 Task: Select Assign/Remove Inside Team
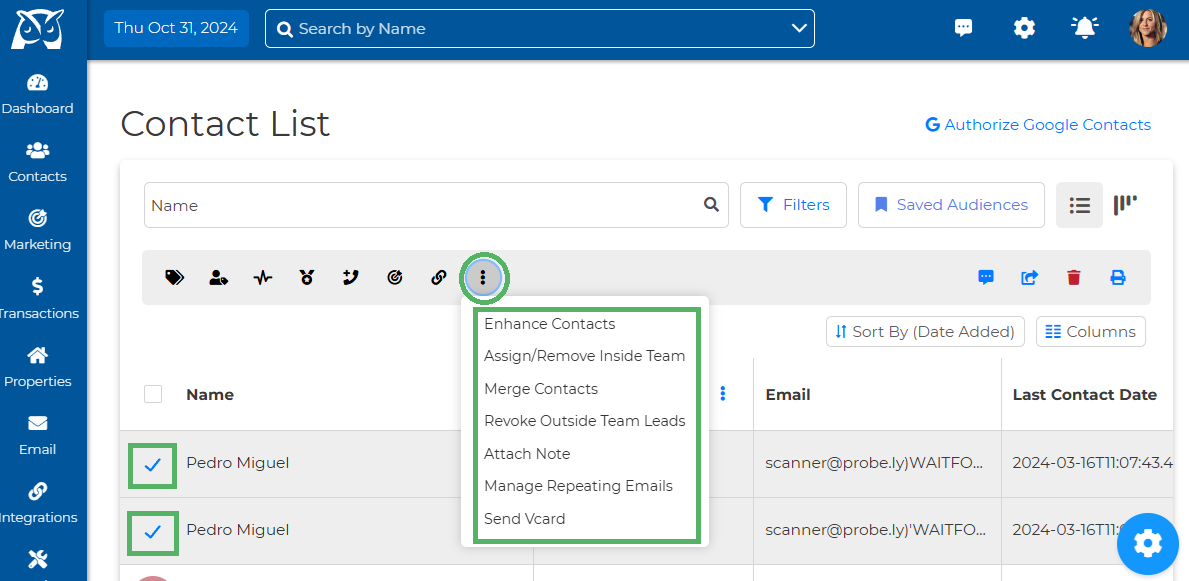click(585, 356)
